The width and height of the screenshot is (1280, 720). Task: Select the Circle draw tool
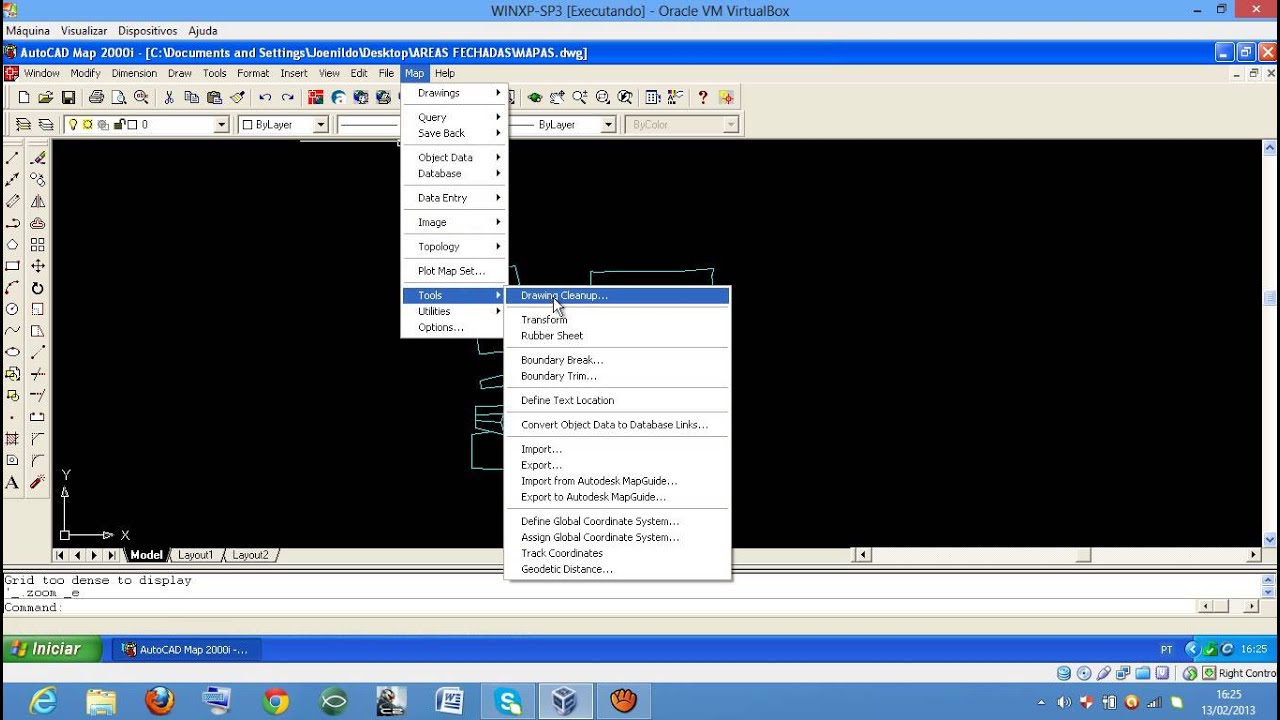click(x=12, y=309)
